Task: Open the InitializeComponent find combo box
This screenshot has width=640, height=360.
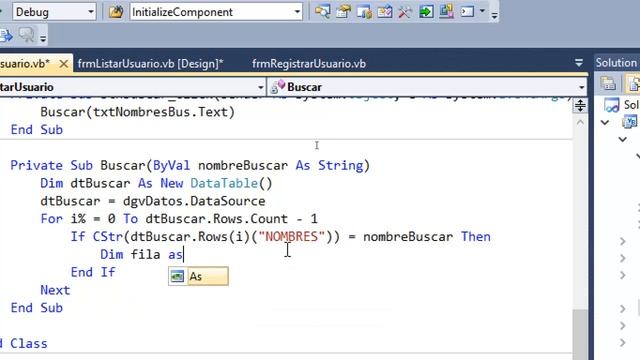Action: coord(216,12)
